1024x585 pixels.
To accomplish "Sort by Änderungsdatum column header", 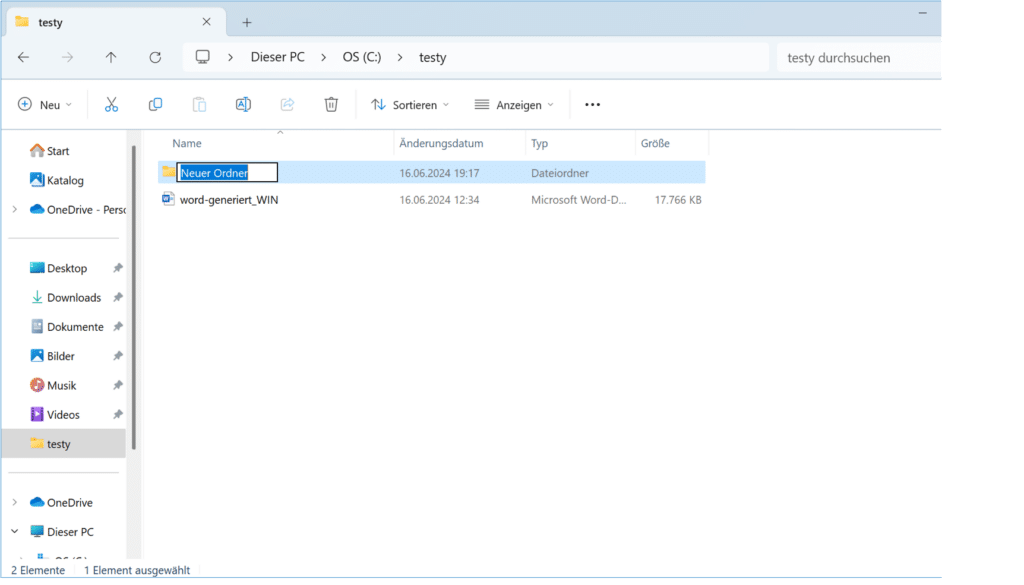I will [x=441, y=143].
